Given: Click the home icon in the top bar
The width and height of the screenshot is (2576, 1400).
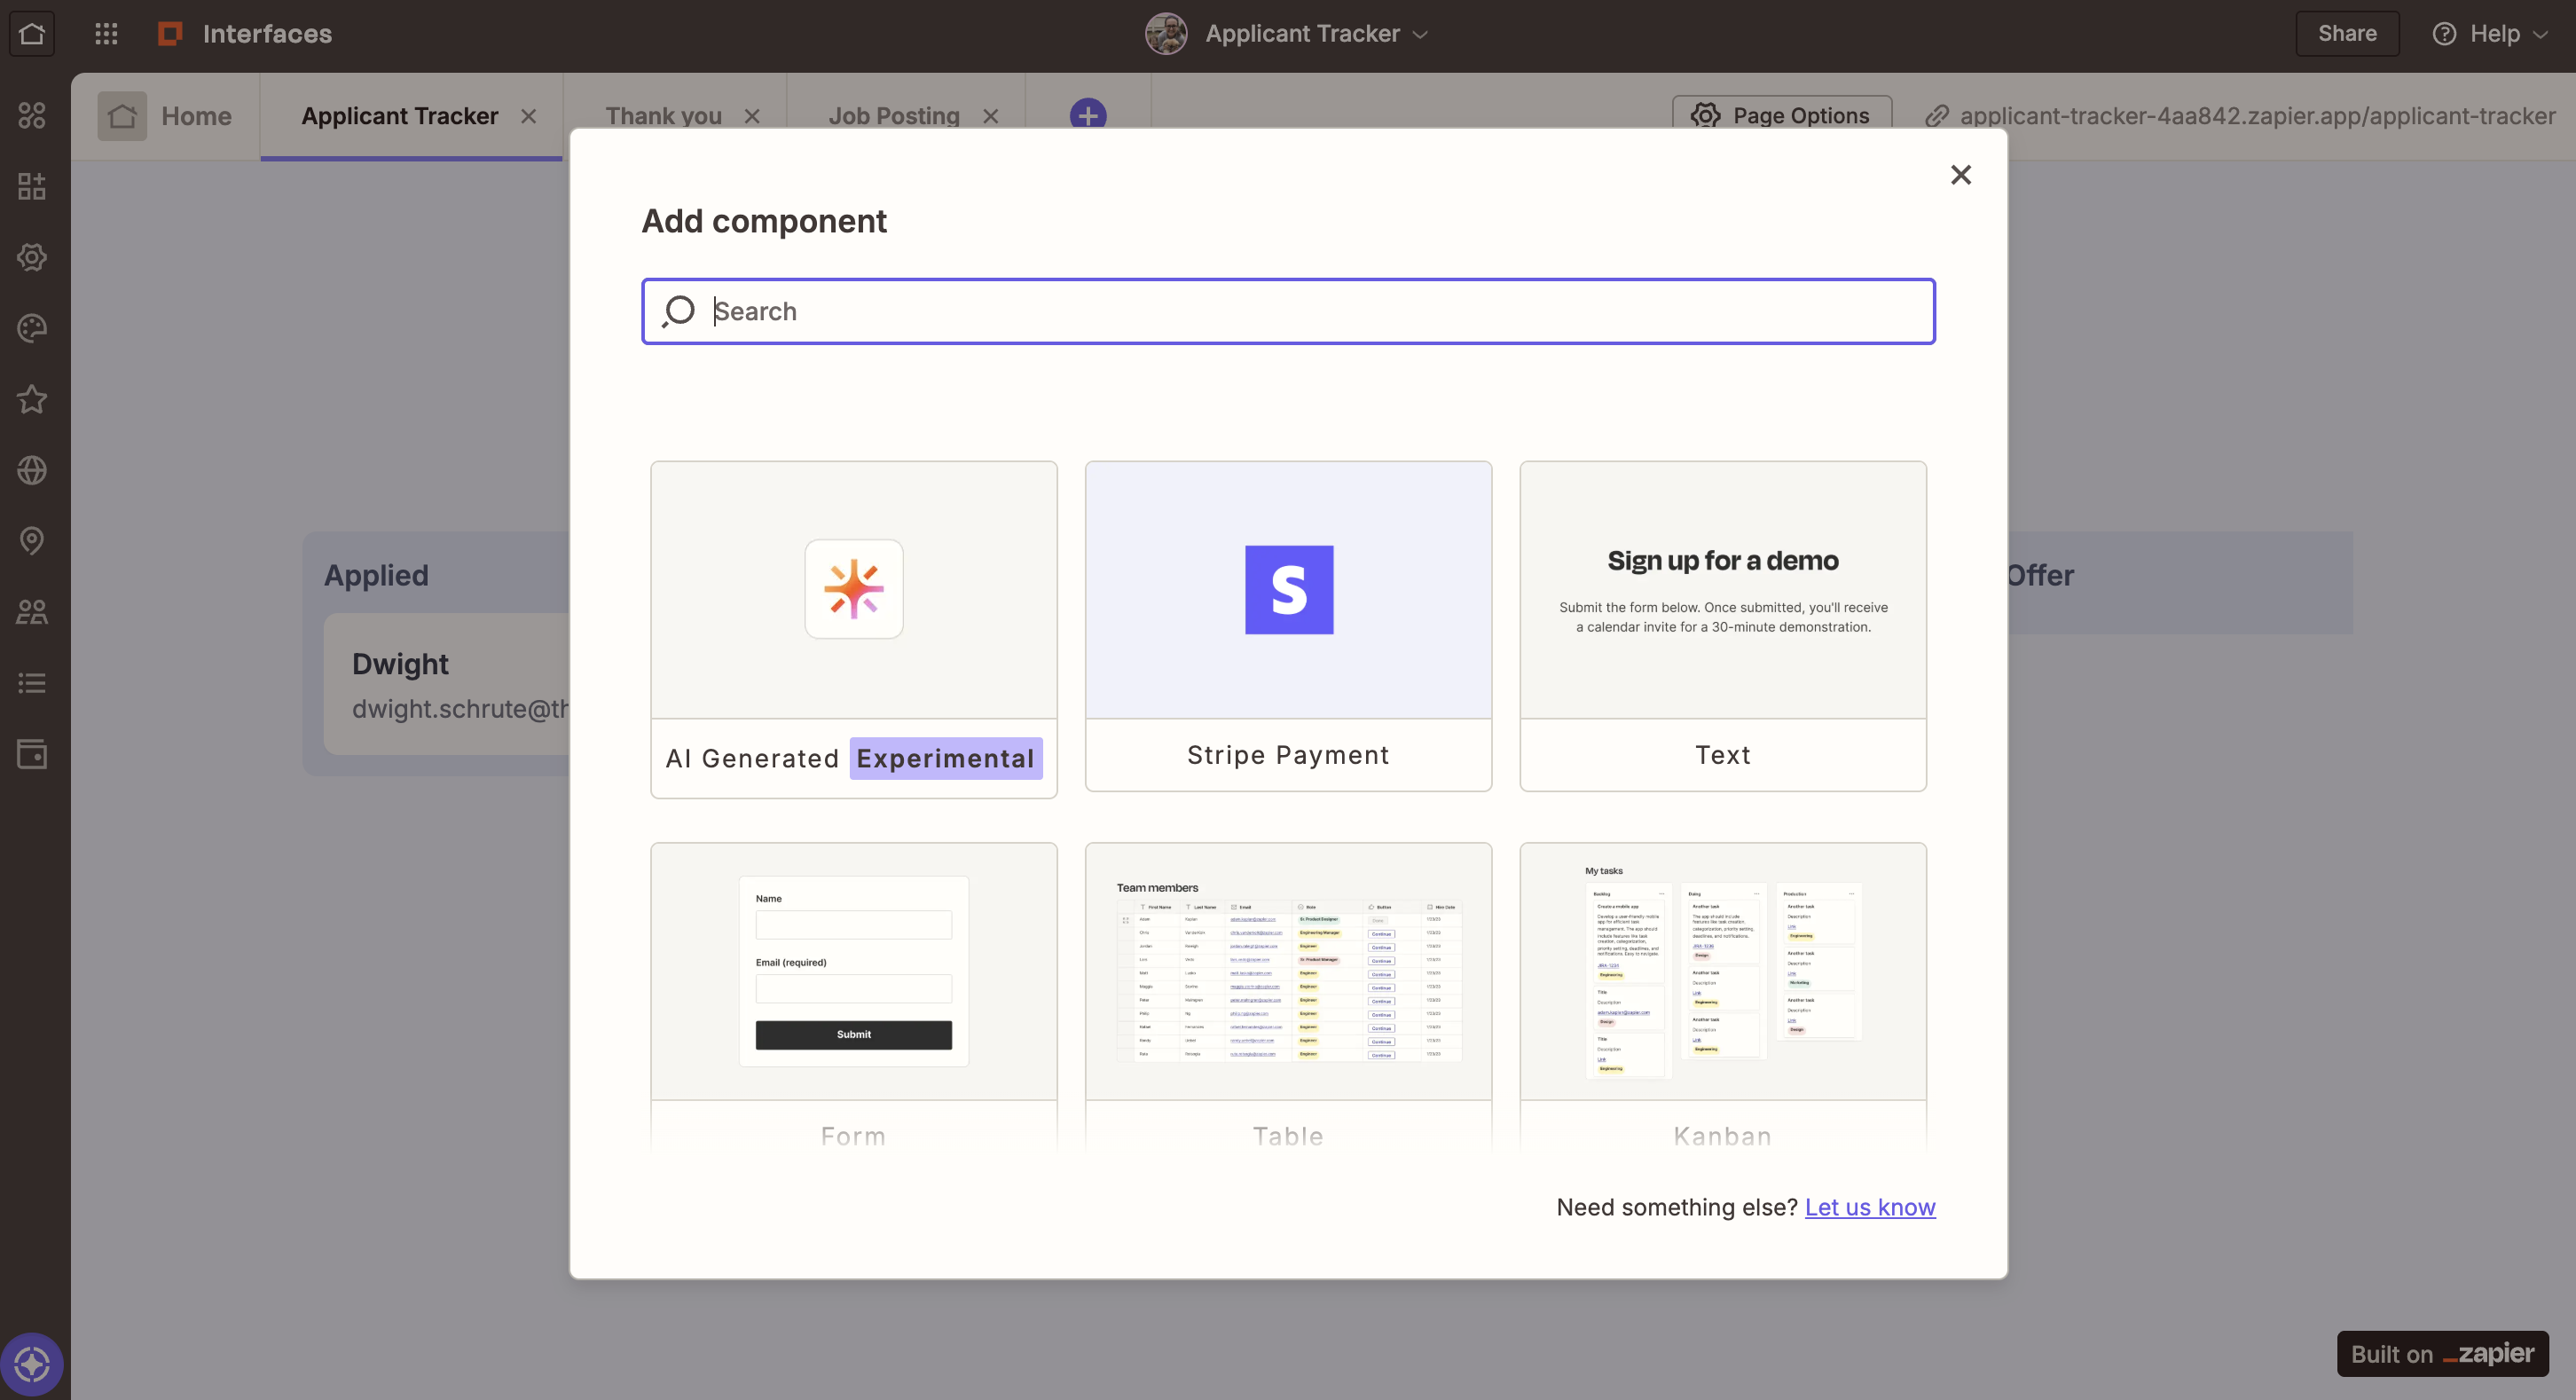Looking at the screenshot, I should [x=32, y=34].
